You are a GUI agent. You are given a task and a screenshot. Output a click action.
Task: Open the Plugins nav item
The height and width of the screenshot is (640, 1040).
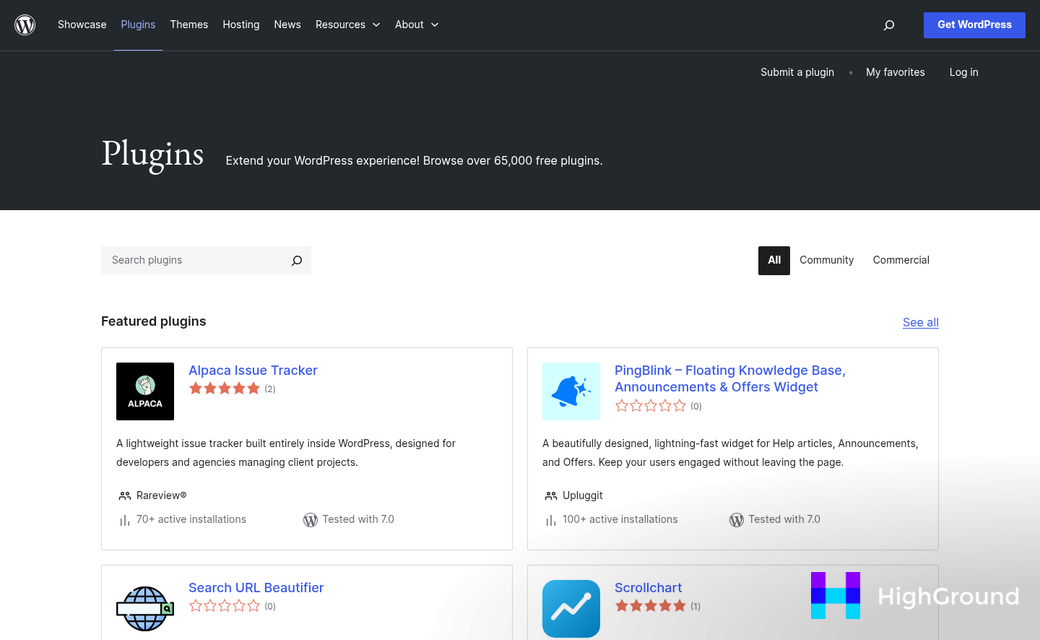pyautogui.click(x=138, y=25)
